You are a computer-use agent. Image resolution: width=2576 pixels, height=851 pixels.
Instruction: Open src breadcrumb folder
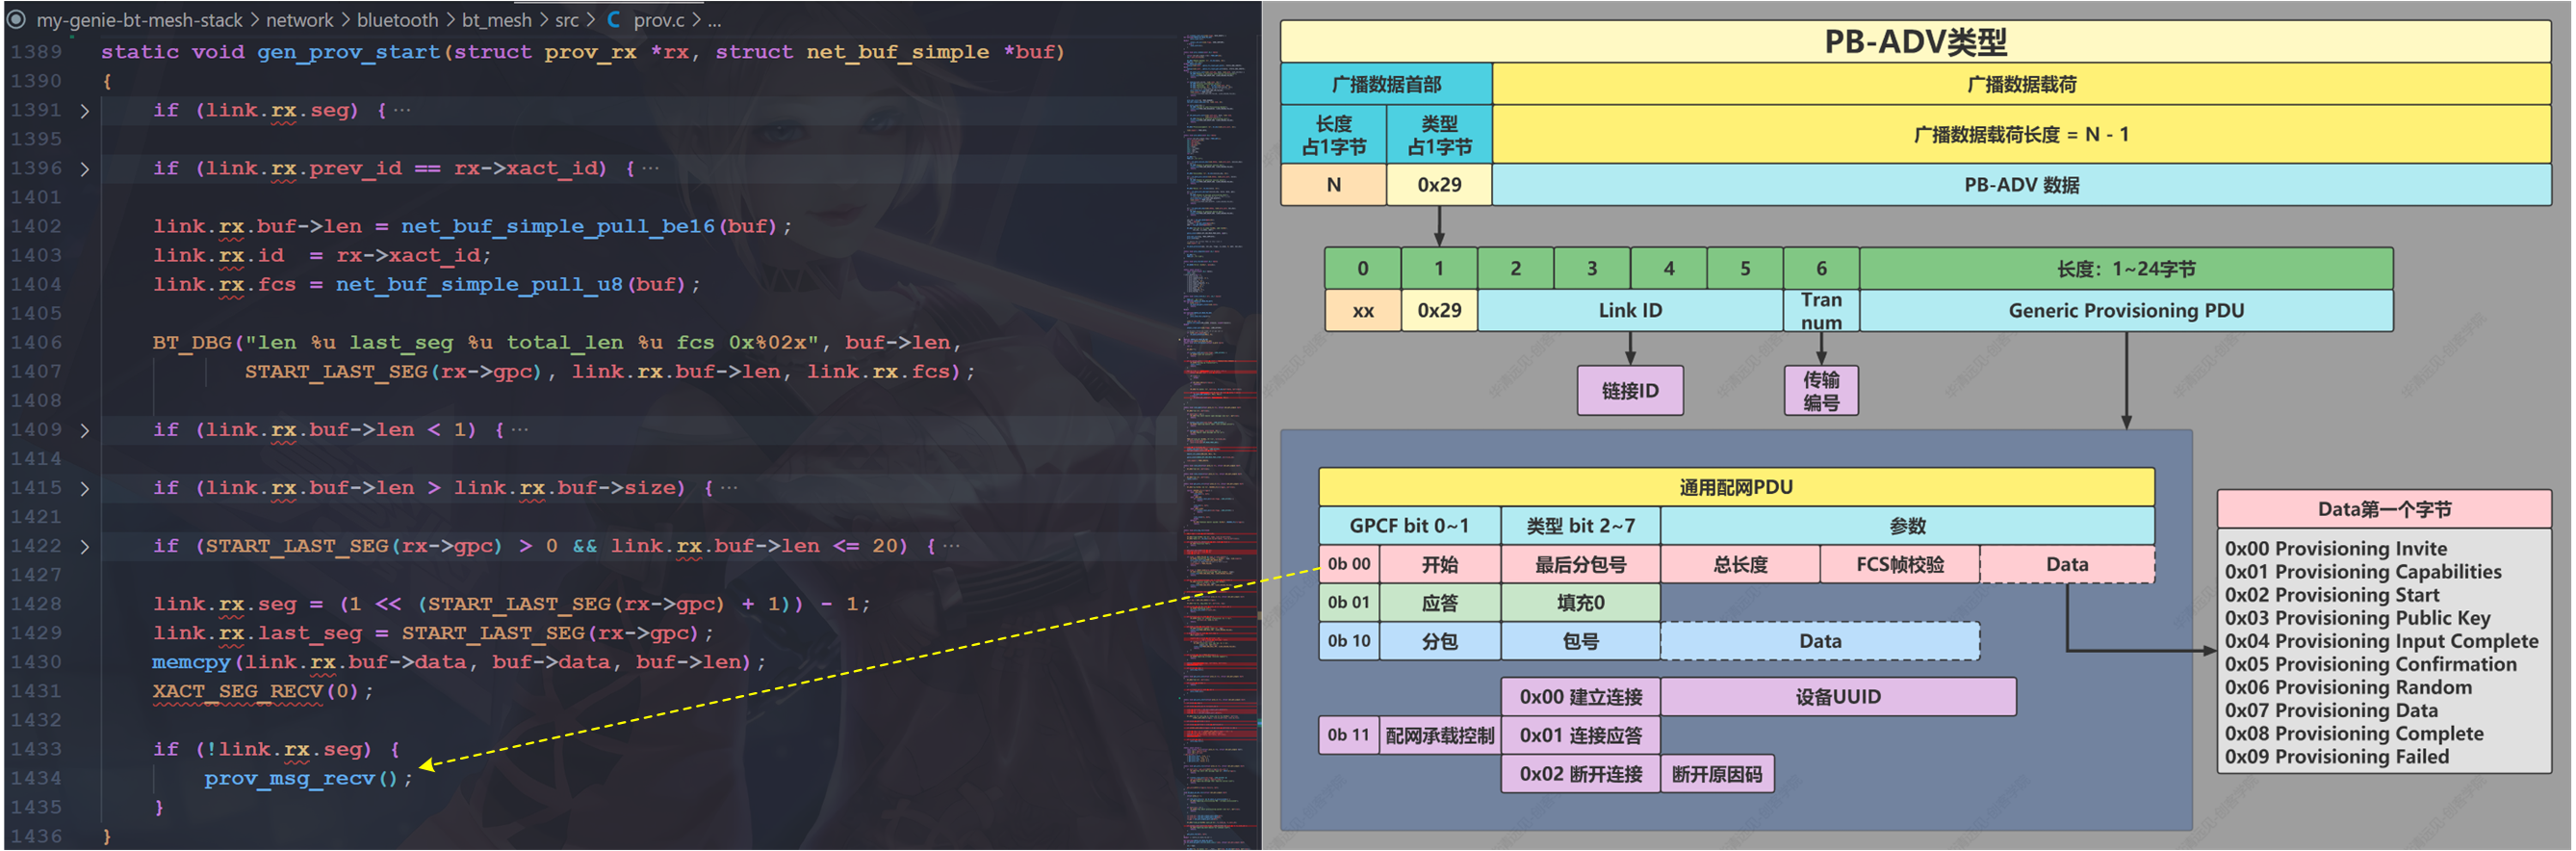(566, 20)
